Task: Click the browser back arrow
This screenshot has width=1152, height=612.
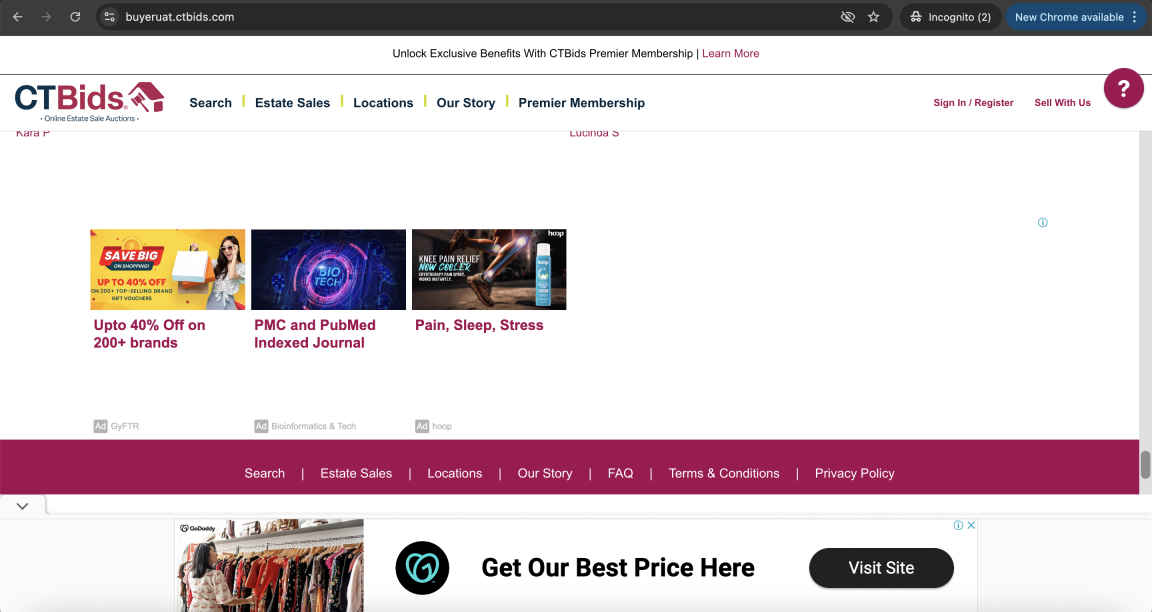Action: click(x=17, y=17)
